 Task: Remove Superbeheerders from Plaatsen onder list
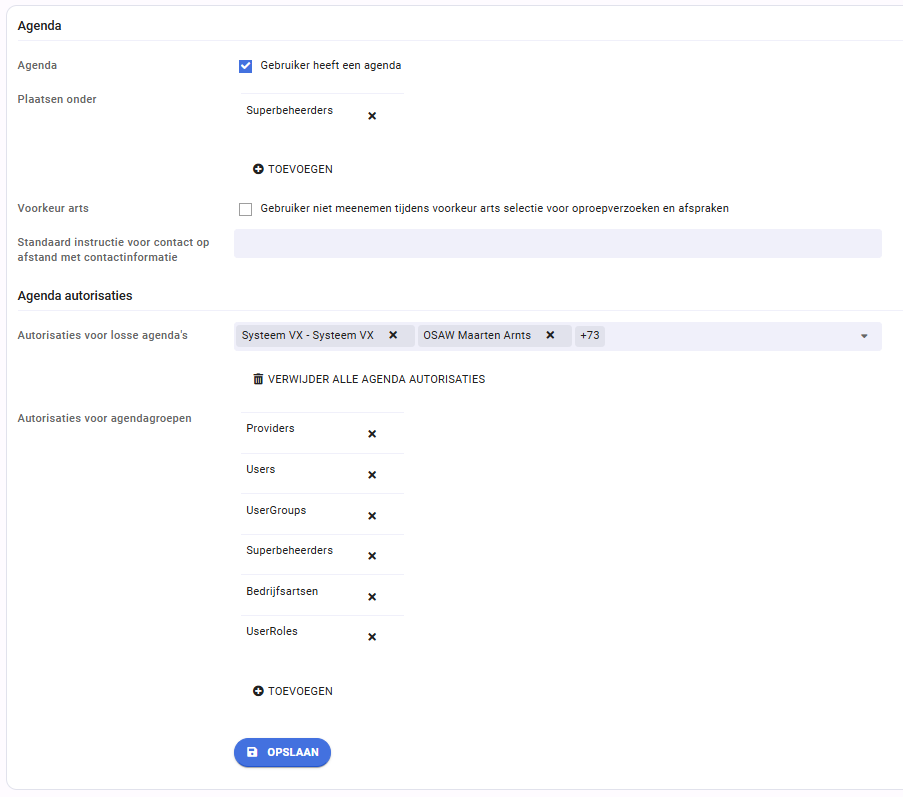pos(372,116)
